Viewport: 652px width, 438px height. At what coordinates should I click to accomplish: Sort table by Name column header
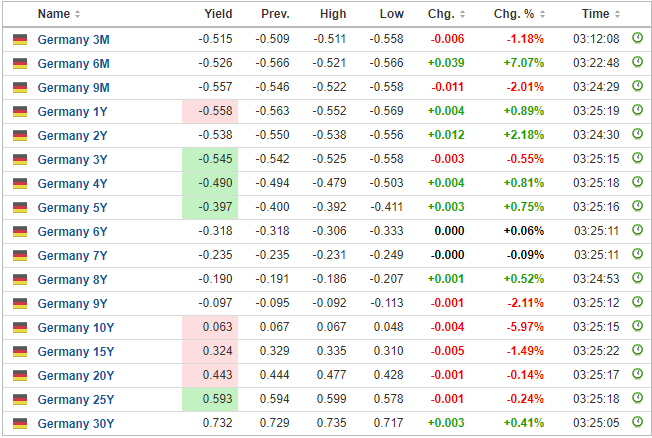coord(58,14)
